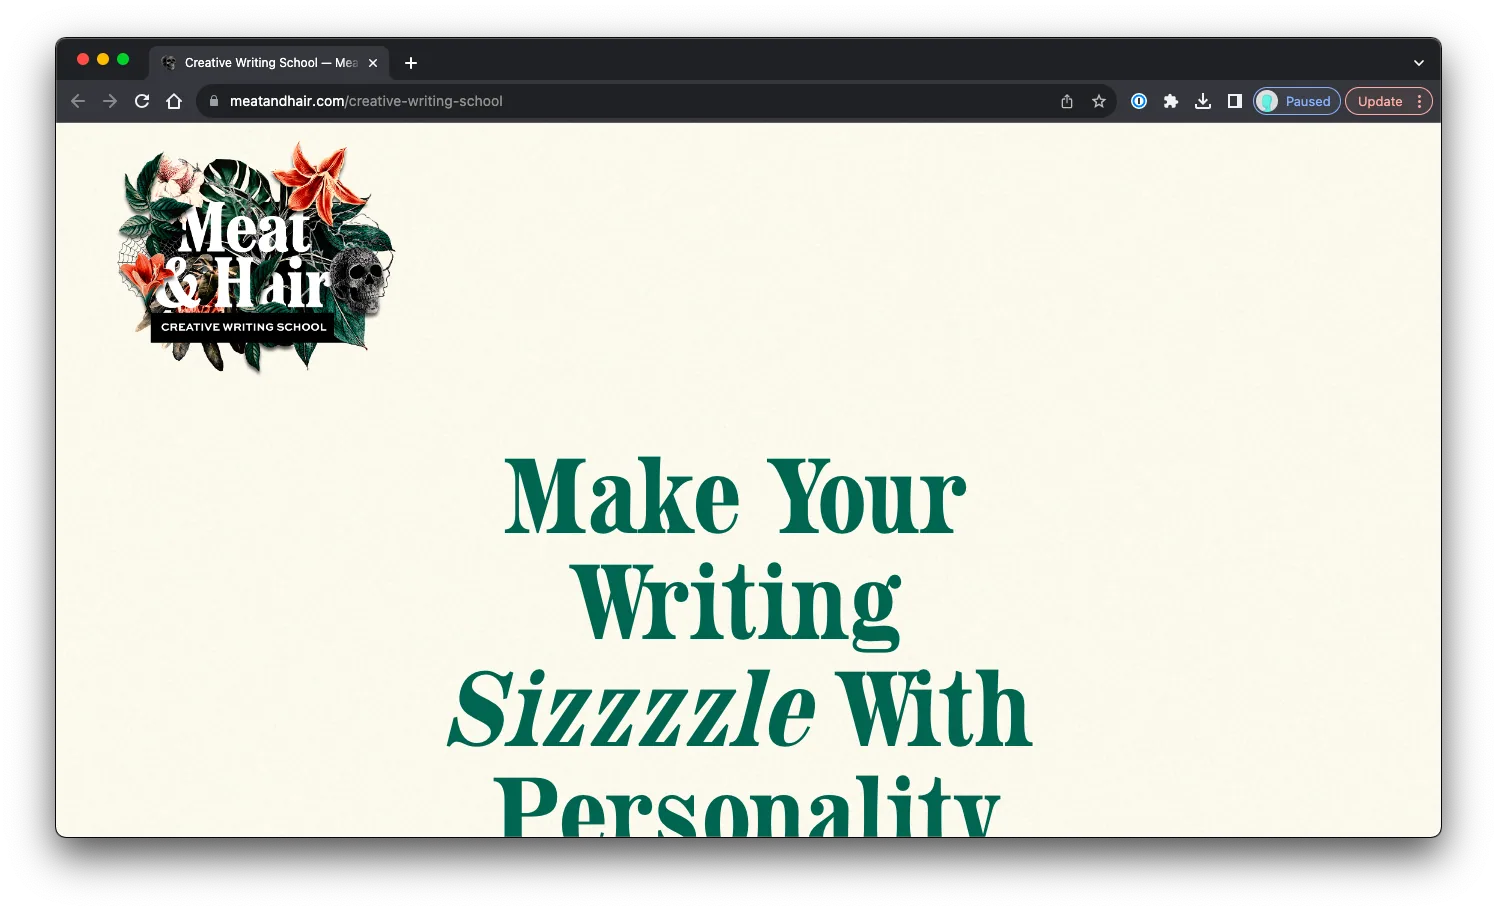Screen dimensions: 1497x911
Task: Minimize the window with yellow button
Action: point(103,59)
